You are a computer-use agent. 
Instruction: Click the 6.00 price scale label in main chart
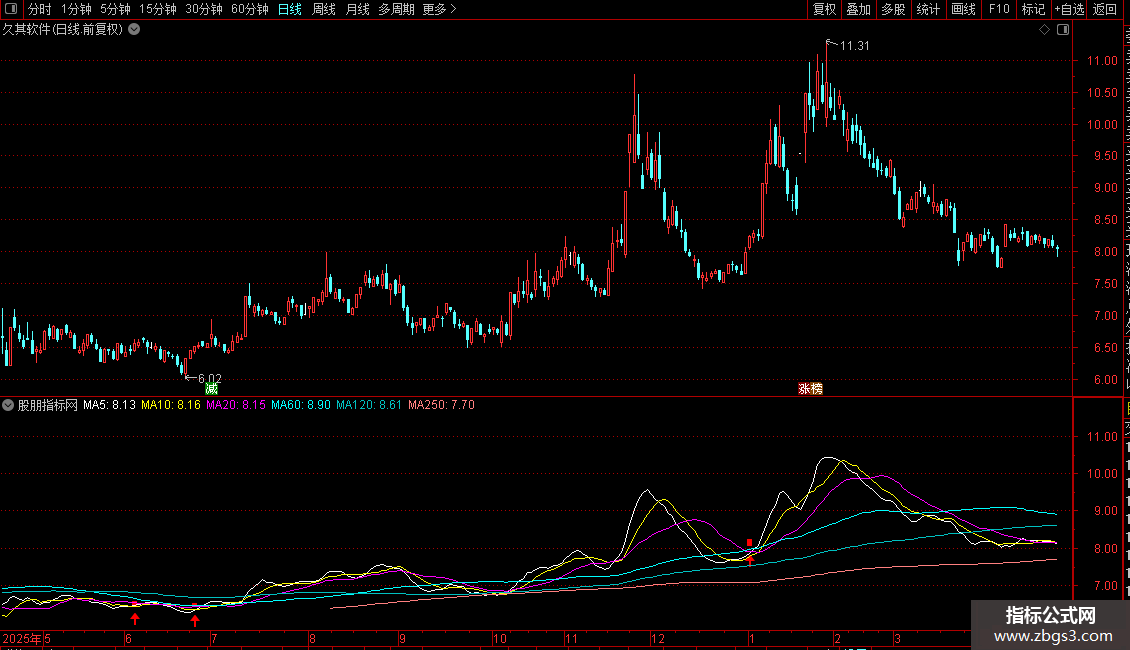coord(1105,380)
